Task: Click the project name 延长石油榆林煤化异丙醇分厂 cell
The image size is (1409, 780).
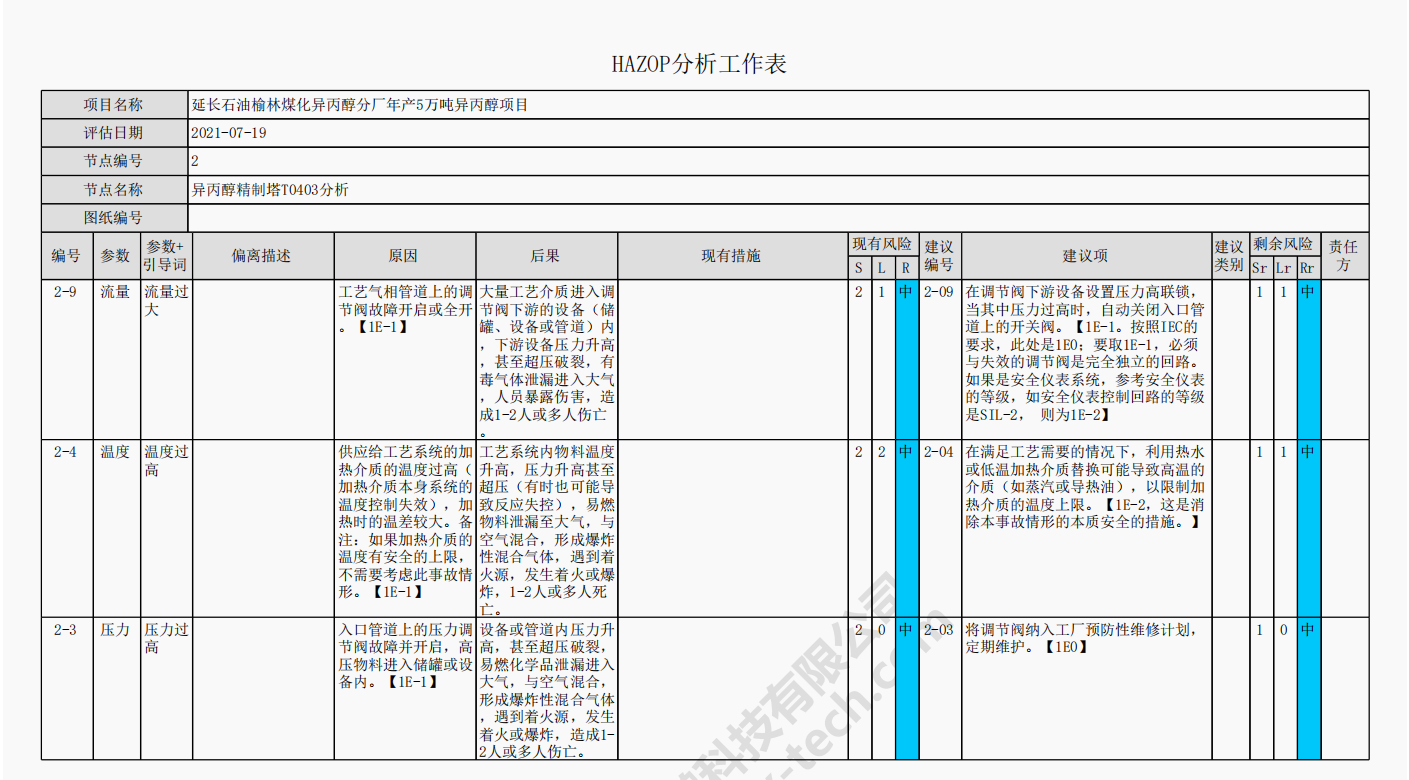Action: [x=778, y=105]
